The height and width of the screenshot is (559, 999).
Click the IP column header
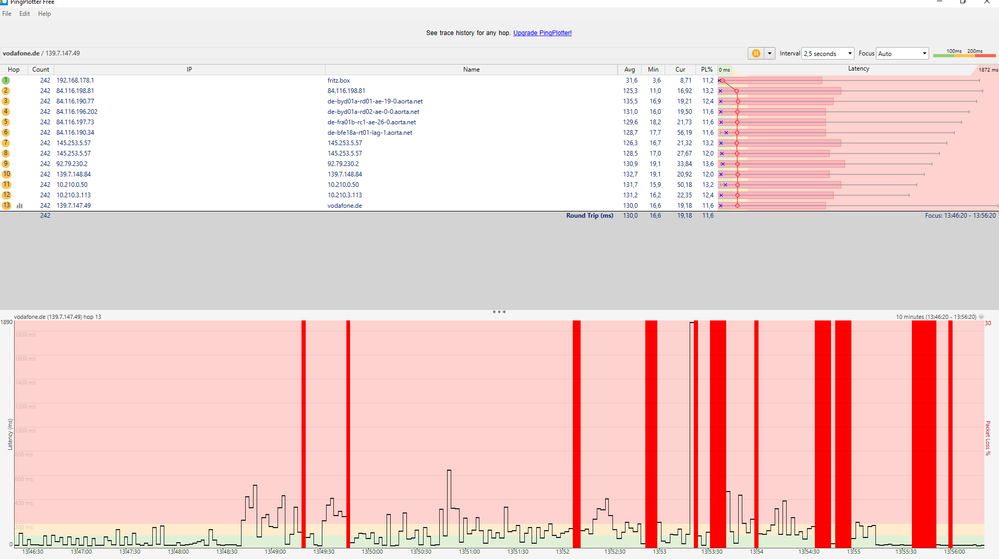click(189, 69)
